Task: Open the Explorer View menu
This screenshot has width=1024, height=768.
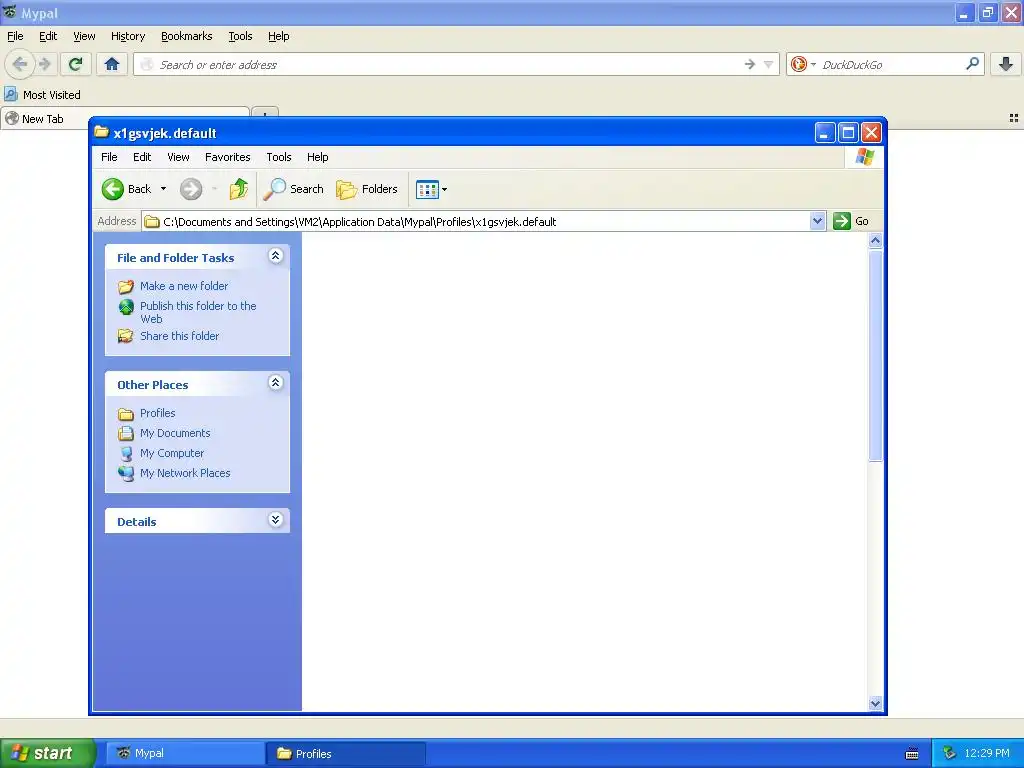Action: [x=178, y=157]
